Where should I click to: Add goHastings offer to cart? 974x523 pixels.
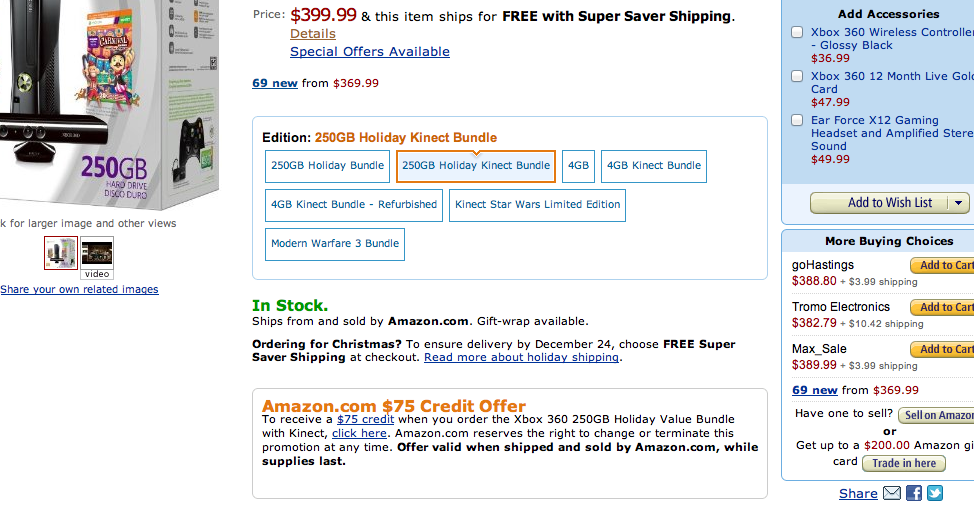(943, 266)
